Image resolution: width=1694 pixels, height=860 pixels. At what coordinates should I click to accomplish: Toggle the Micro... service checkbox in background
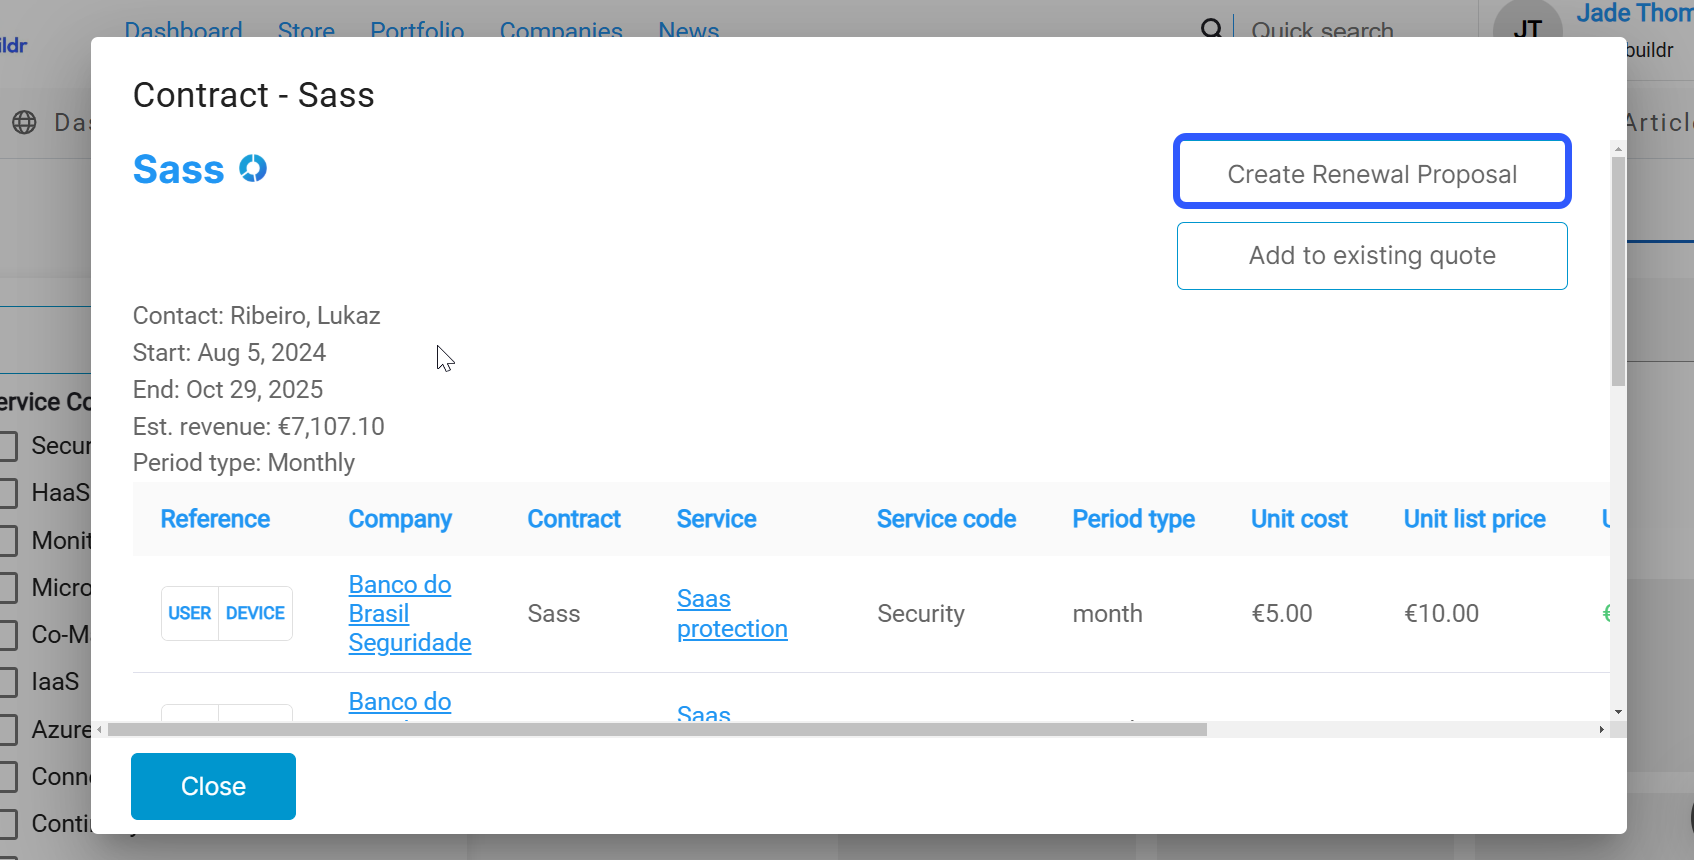tap(8, 588)
